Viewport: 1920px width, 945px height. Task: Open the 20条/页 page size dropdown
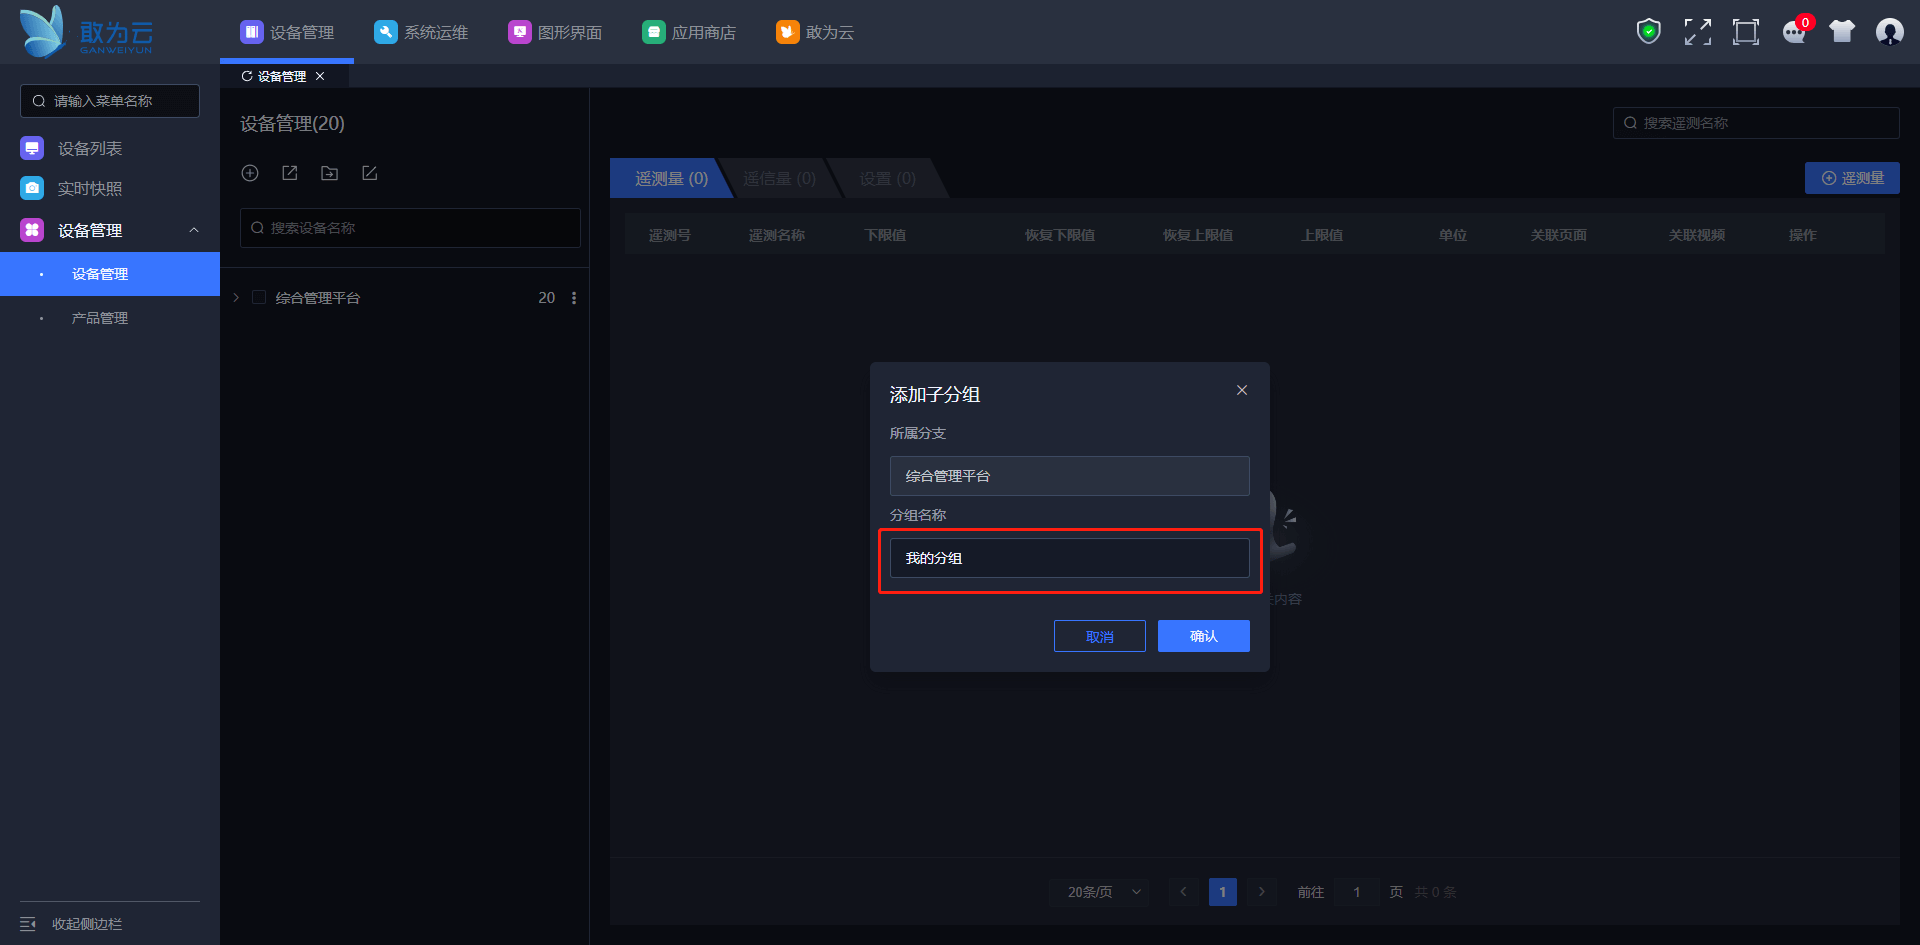point(1099,892)
